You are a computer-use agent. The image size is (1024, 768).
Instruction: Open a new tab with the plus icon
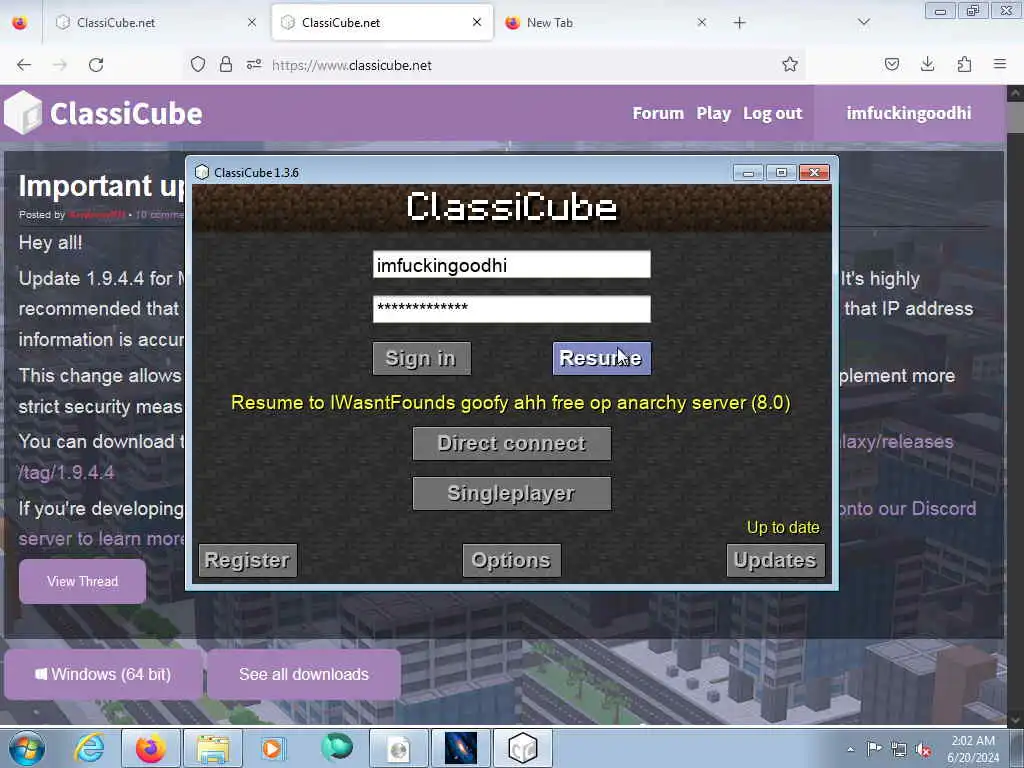tap(739, 23)
